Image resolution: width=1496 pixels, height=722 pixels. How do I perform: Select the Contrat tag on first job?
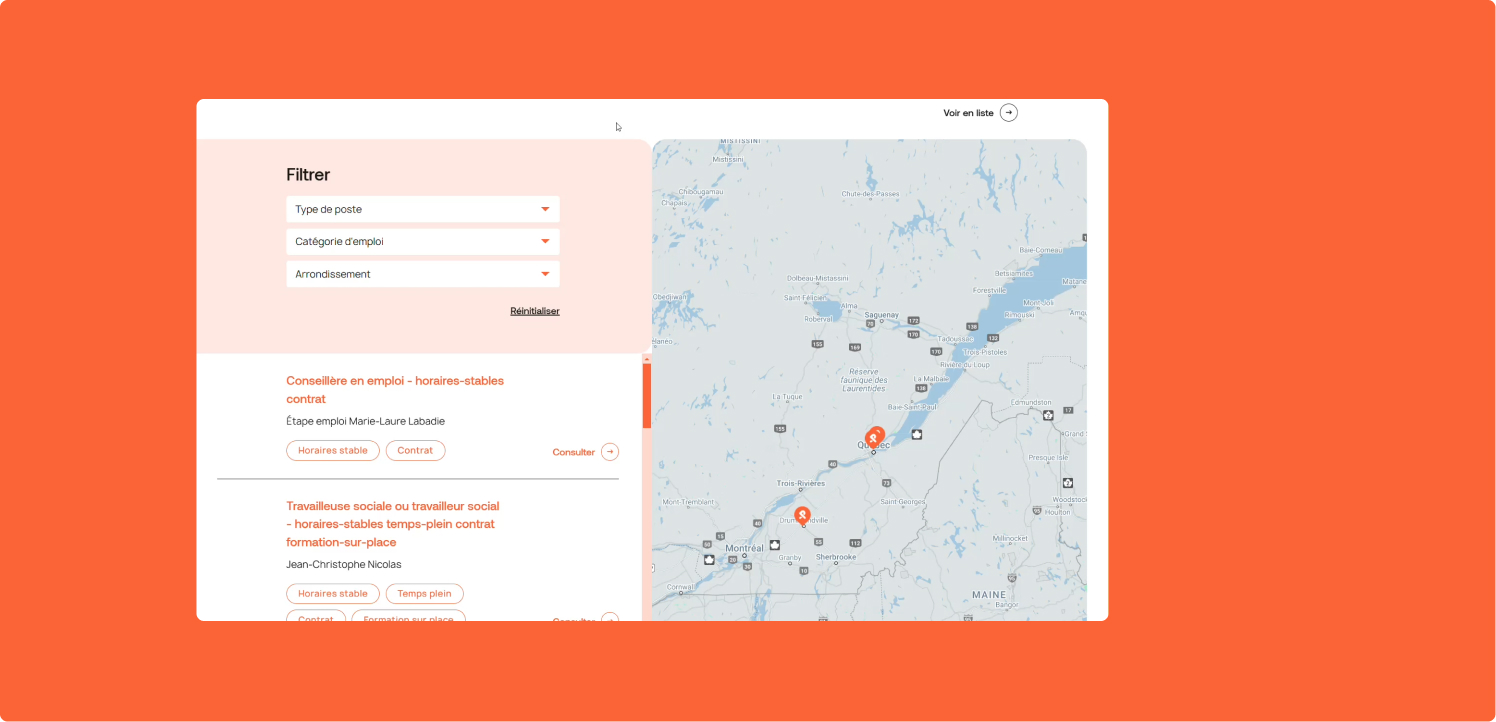415,451
